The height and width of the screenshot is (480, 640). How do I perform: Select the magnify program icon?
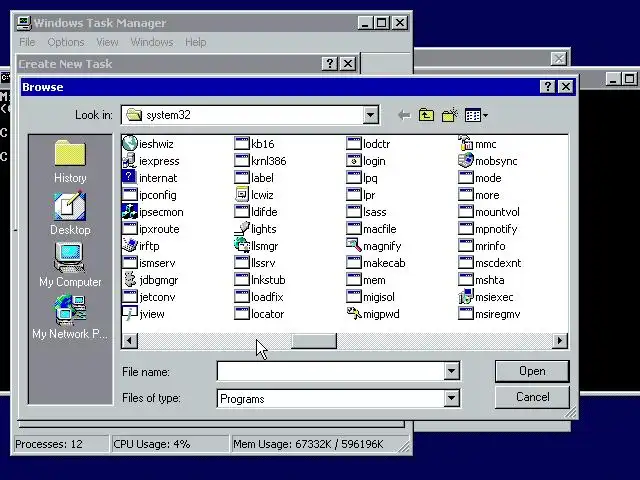[353, 246]
